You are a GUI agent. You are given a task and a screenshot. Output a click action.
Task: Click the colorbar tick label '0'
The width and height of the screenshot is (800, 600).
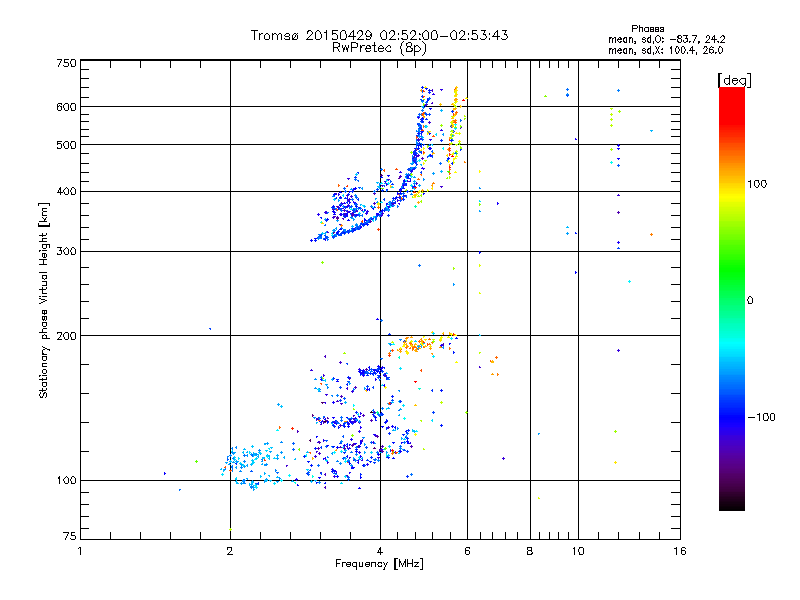click(x=750, y=301)
